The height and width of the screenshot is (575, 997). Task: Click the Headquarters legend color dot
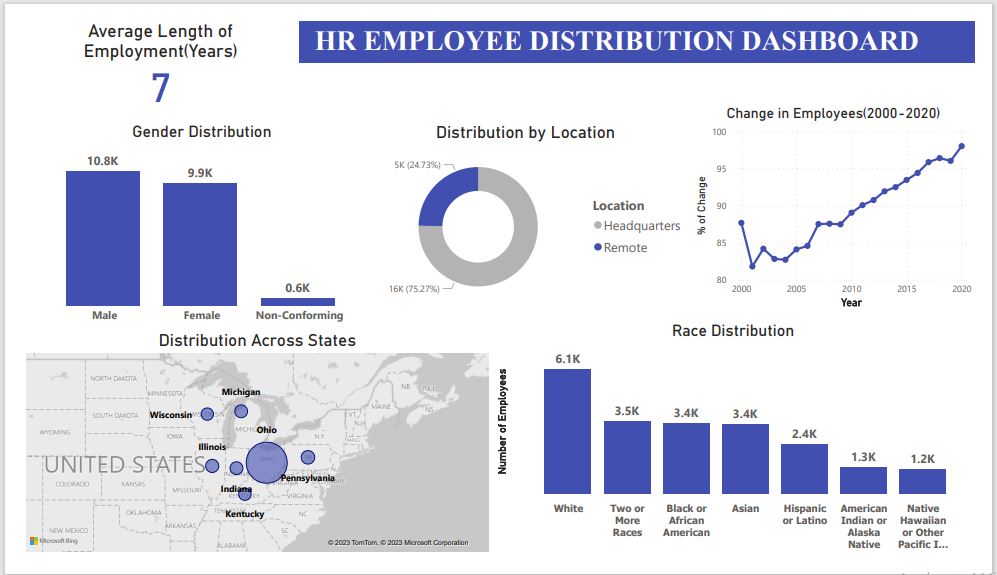click(598, 225)
